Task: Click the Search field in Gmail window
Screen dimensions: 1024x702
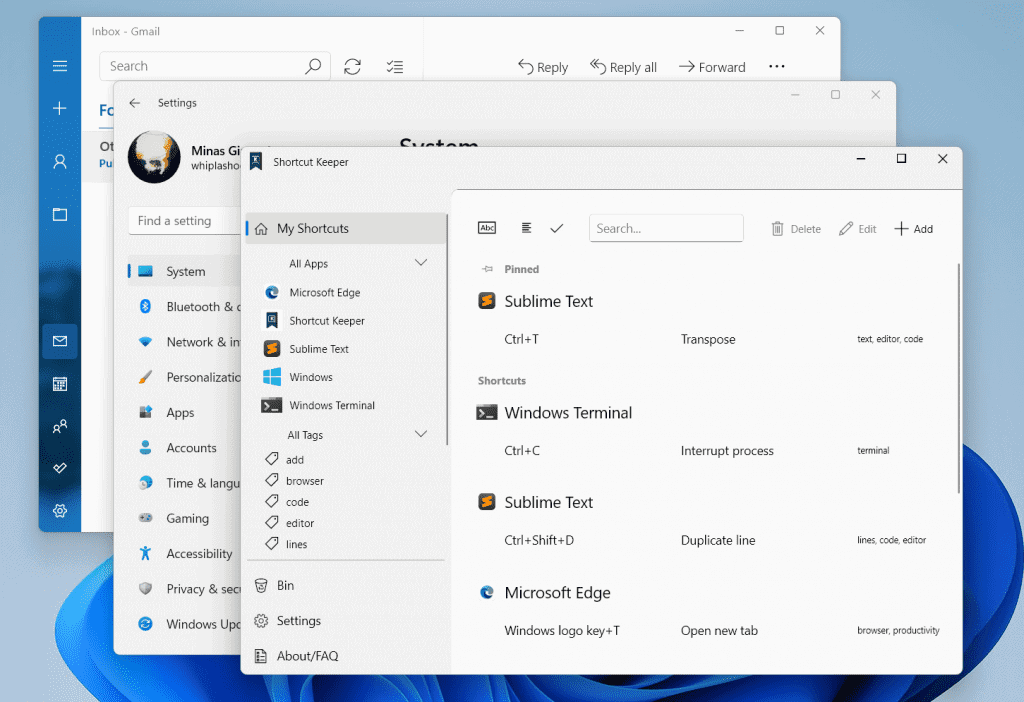Action: [x=215, y=66]
